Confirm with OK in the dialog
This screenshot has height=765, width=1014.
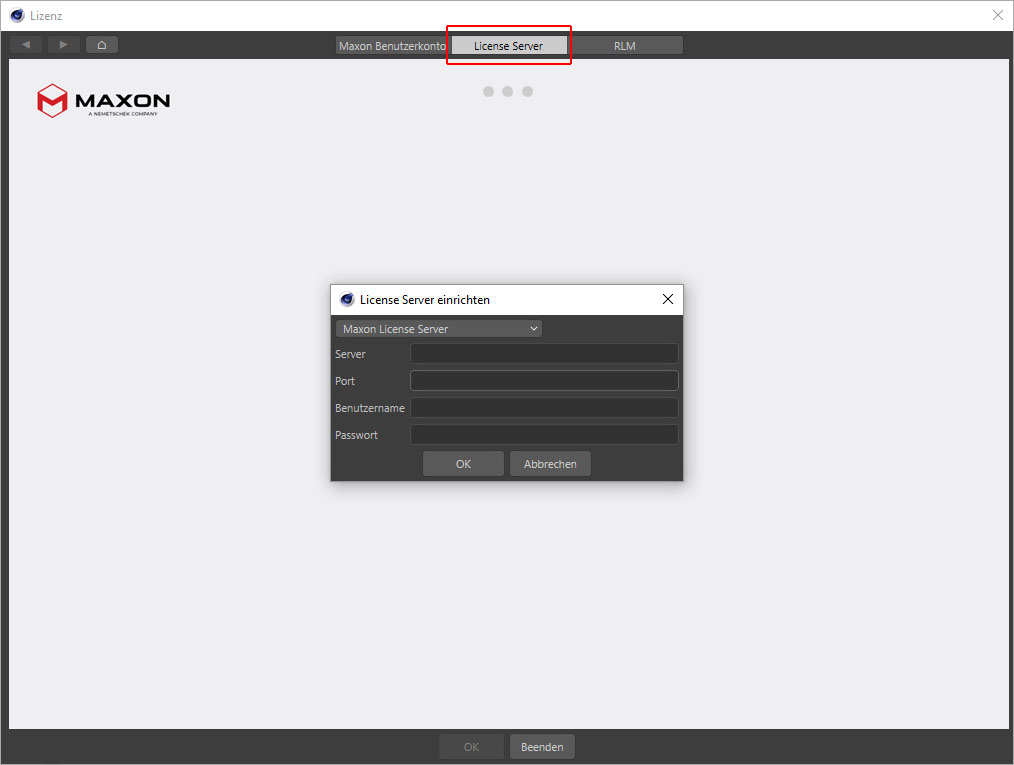(x=463, y=464)
